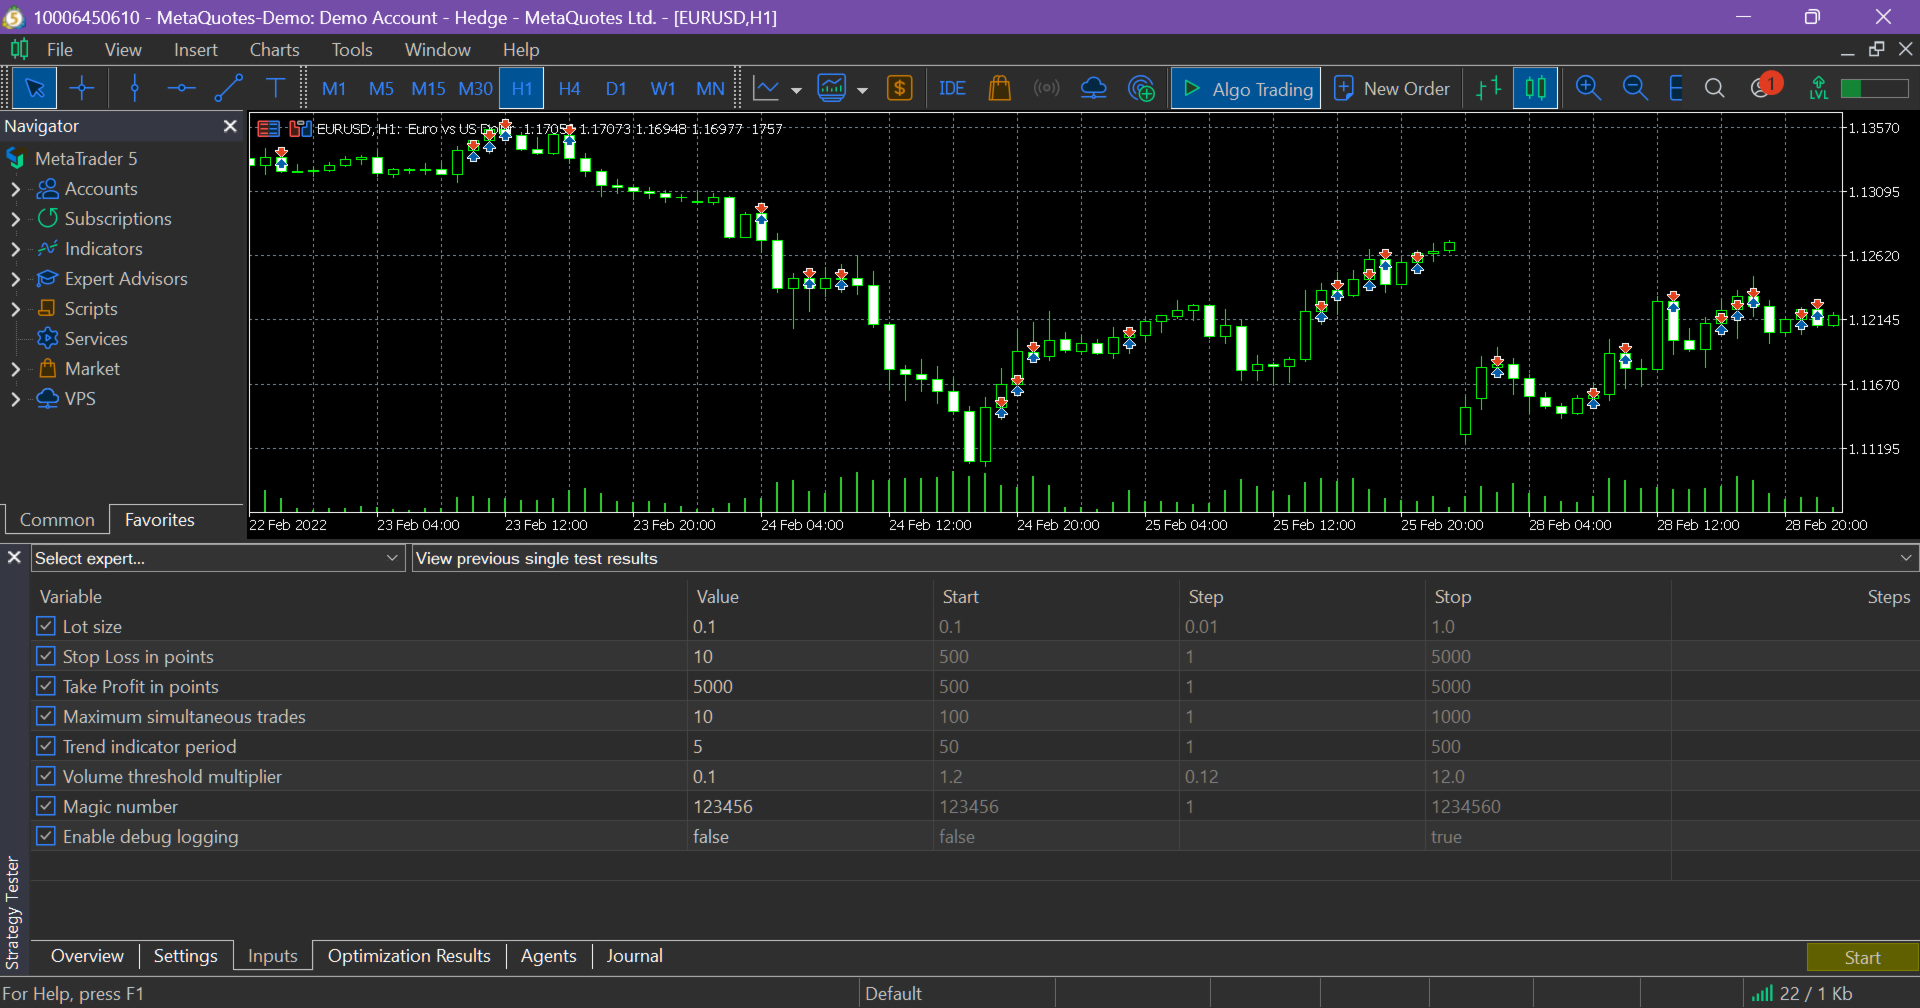
Task: Expand the Market tree node
Action: pos(15,369)
